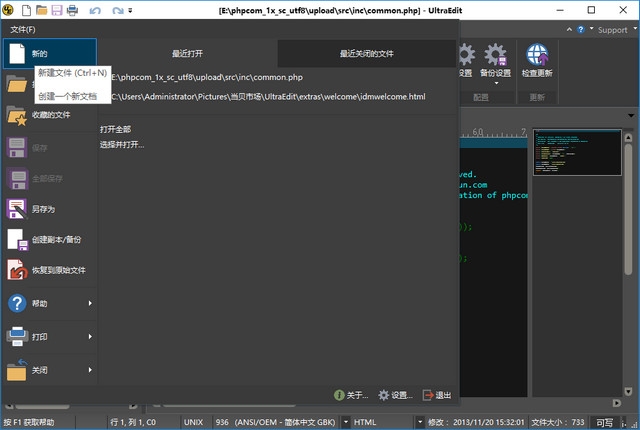Click the 打印 printer icon in the menu

coord(17,337)
